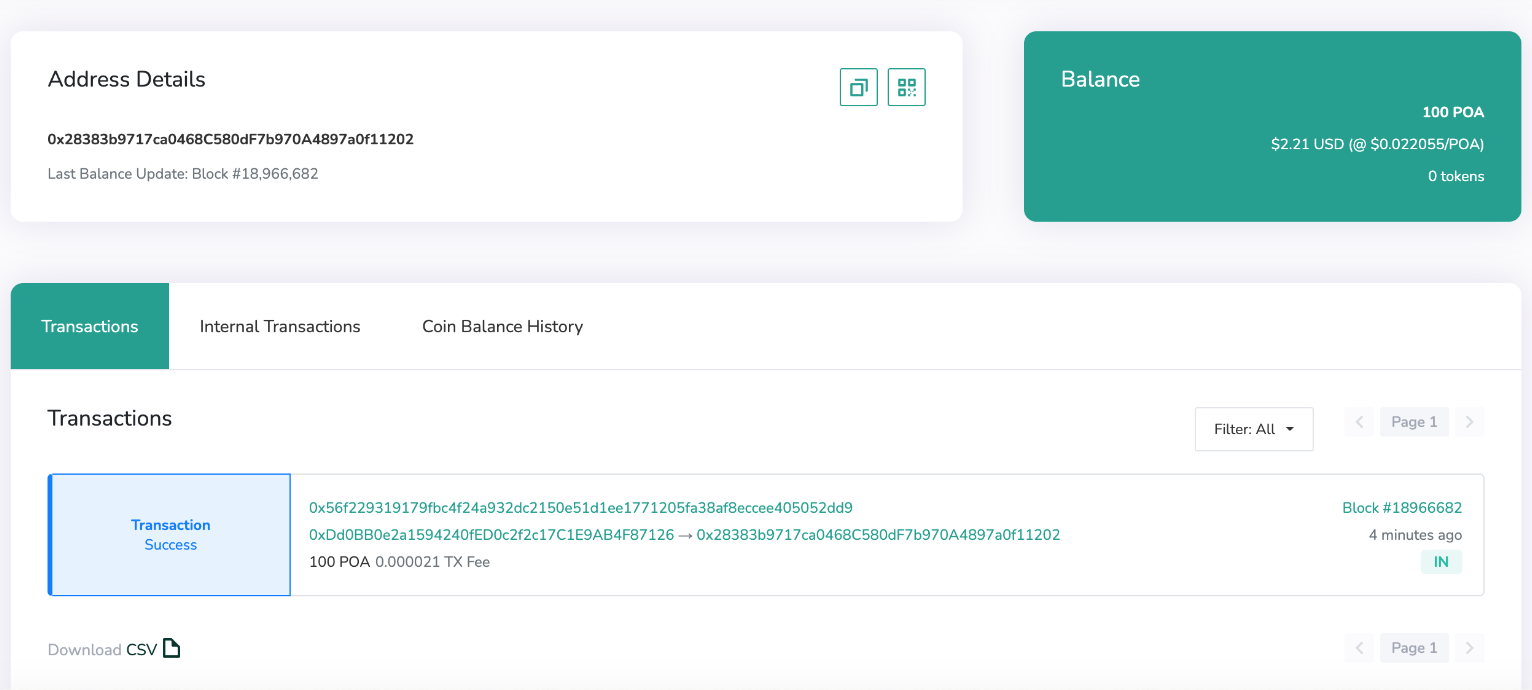Click the IN direction badge

pos(1441,562)
